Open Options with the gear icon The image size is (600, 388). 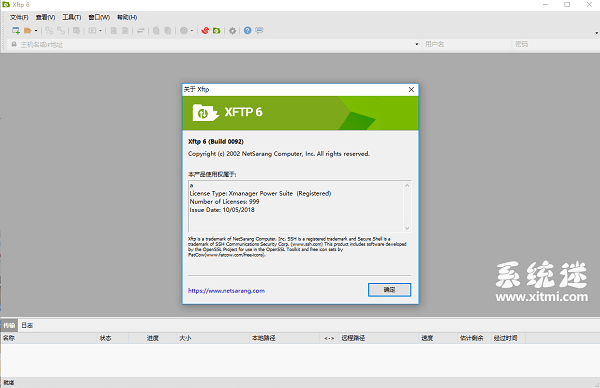point(232,31)
